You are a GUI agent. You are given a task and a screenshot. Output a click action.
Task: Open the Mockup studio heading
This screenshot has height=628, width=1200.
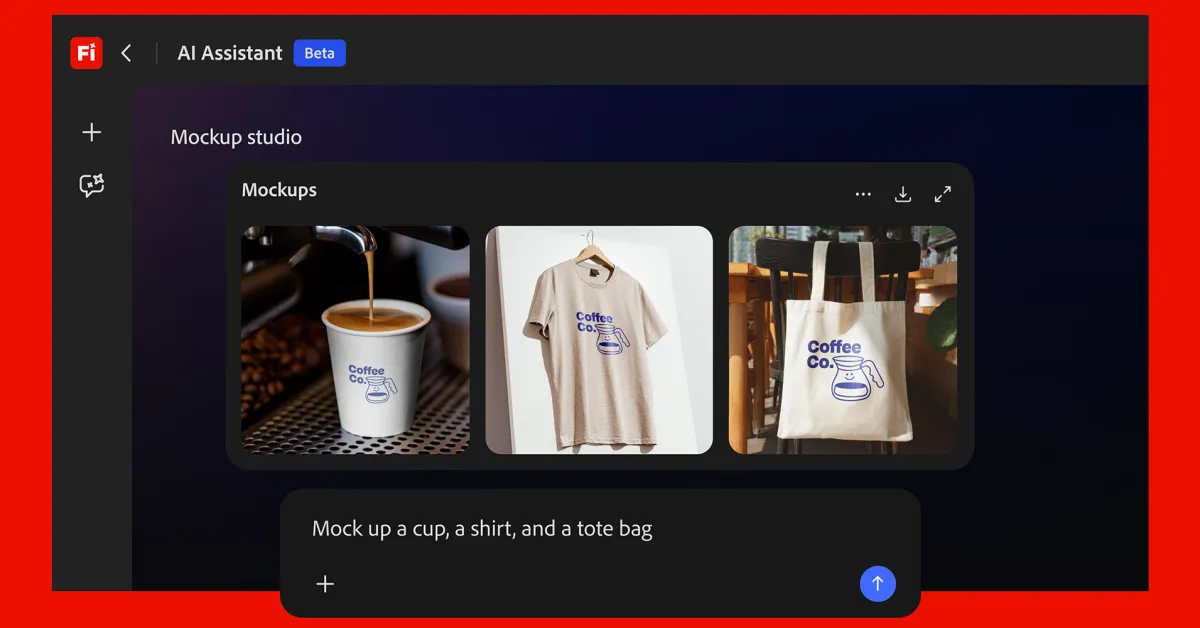[236, 137]
